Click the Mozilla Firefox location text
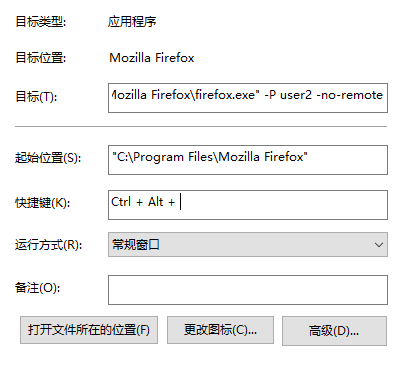The width and height of the screenshot is (400, 369). [152, 58]
